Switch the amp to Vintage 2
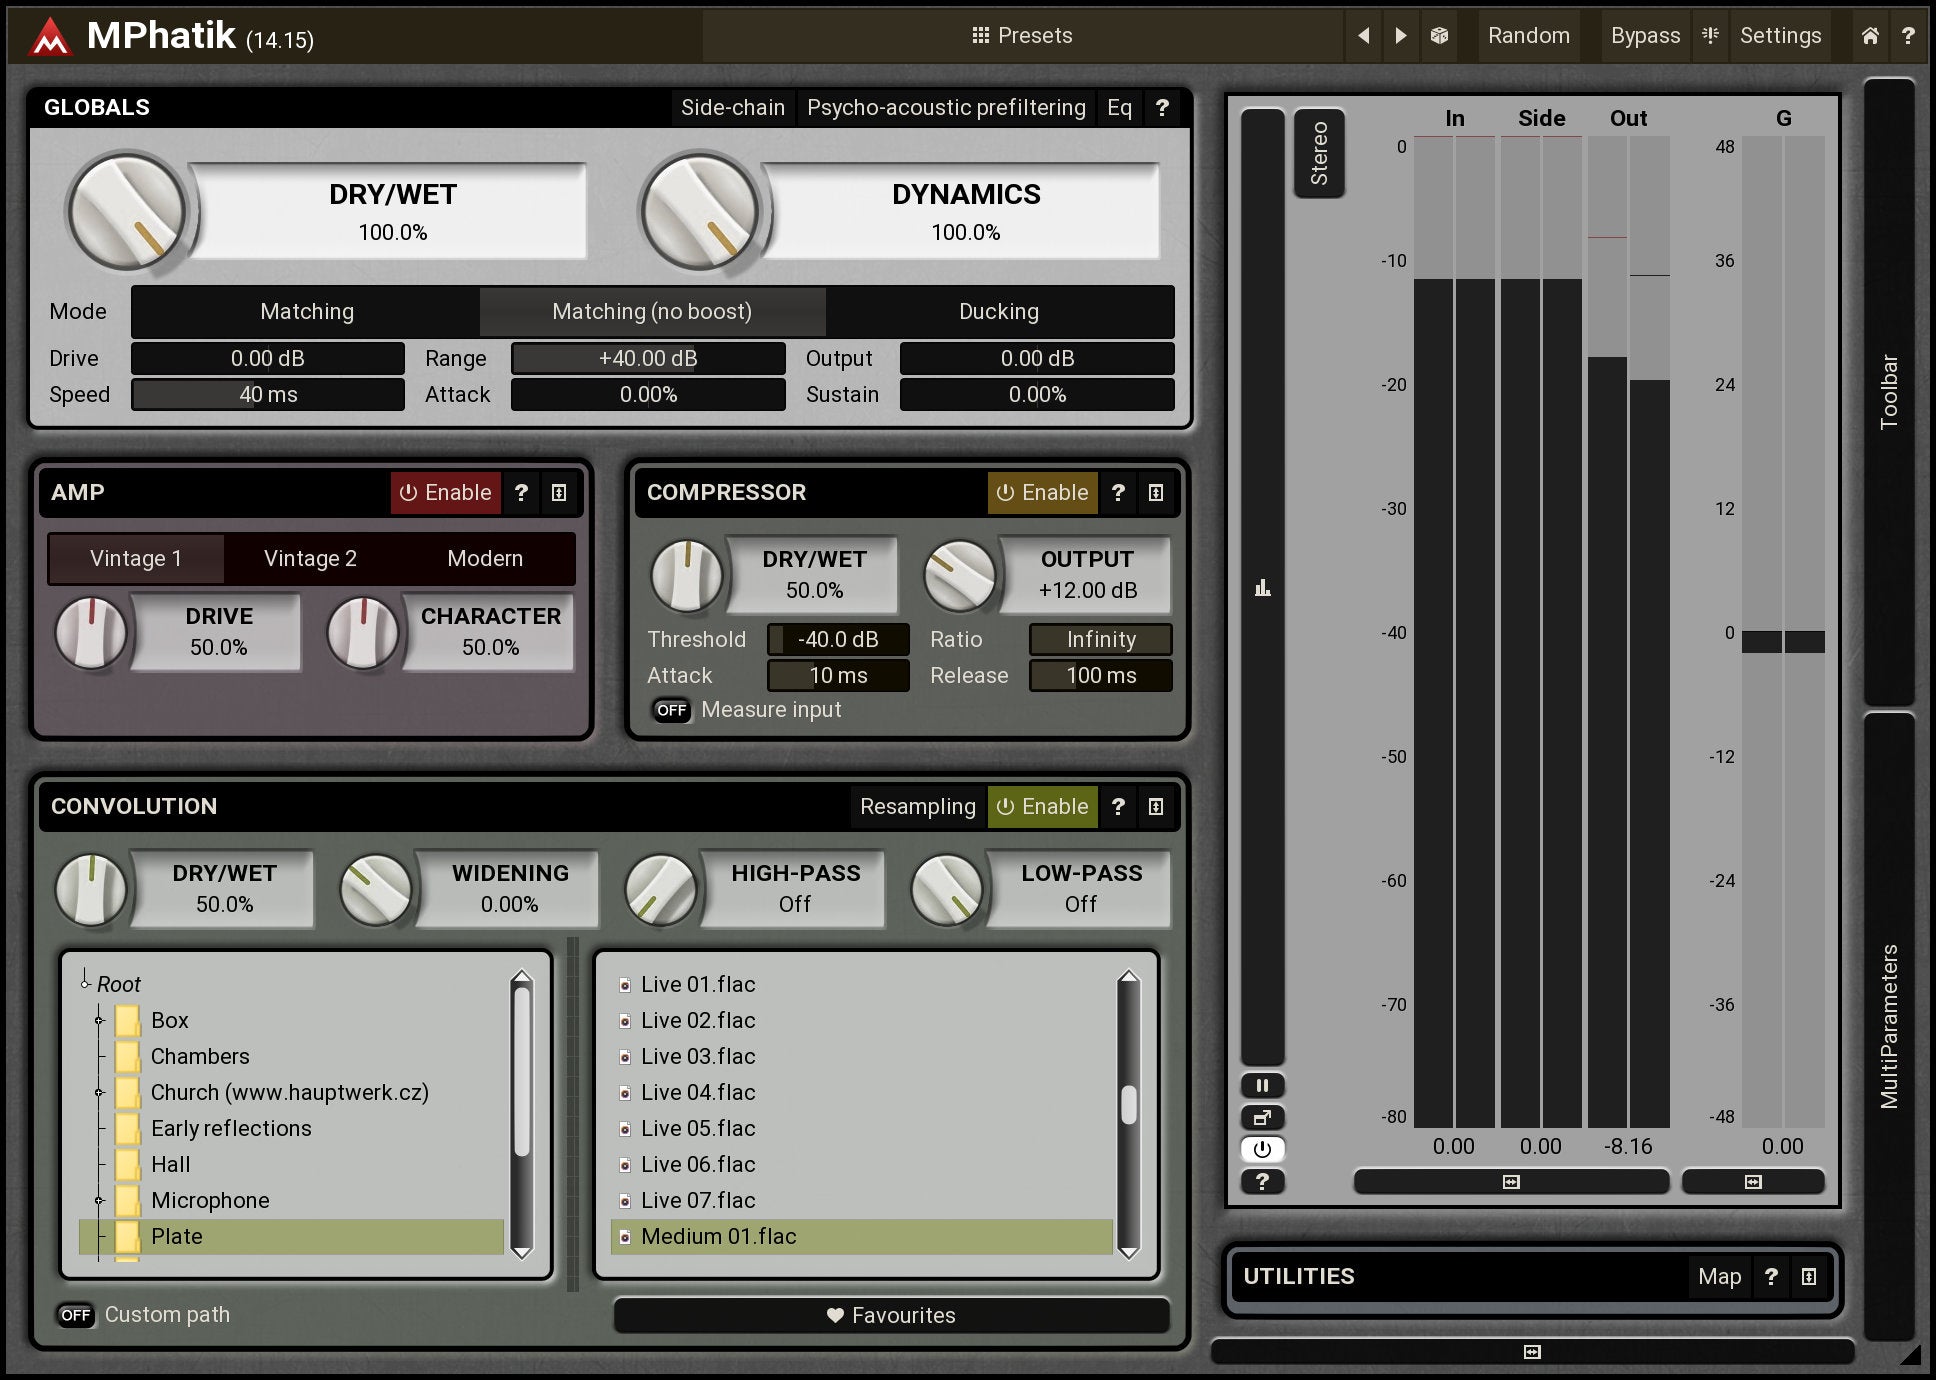This screenshot has width=1936, height=1380. pyautogui.click(x=310, y=558)
